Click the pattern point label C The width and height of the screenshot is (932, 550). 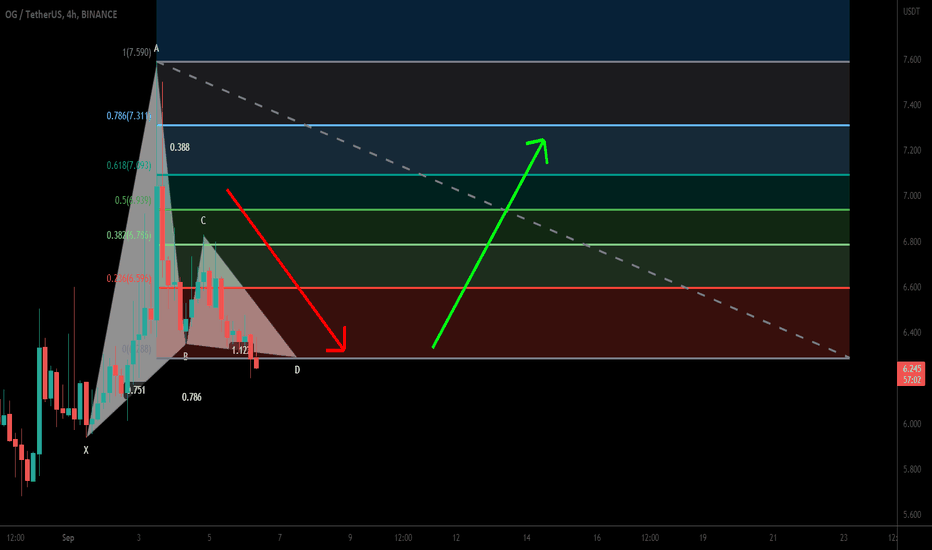tap(203, 221)
